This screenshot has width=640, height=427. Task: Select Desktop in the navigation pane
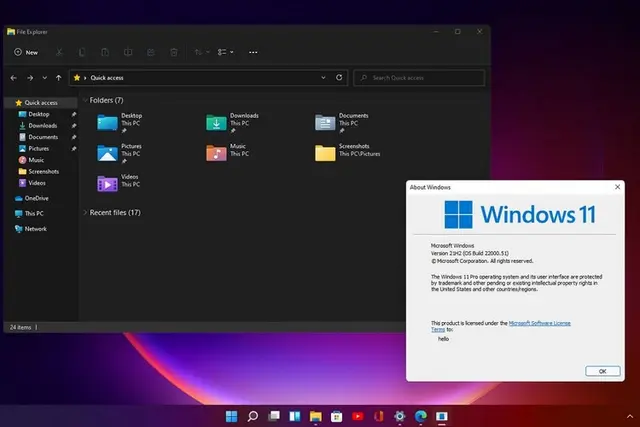click(x=41, y=114)
